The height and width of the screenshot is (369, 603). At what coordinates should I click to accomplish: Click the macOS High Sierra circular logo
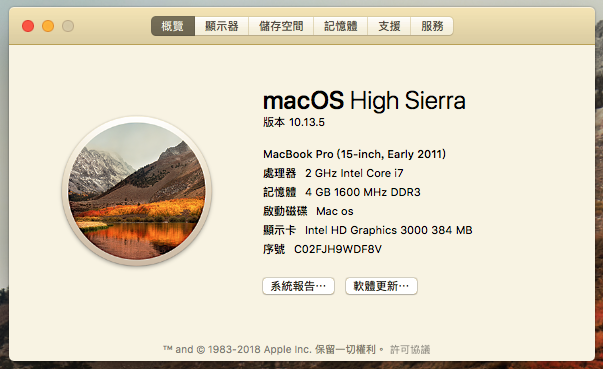pos(137,191)
